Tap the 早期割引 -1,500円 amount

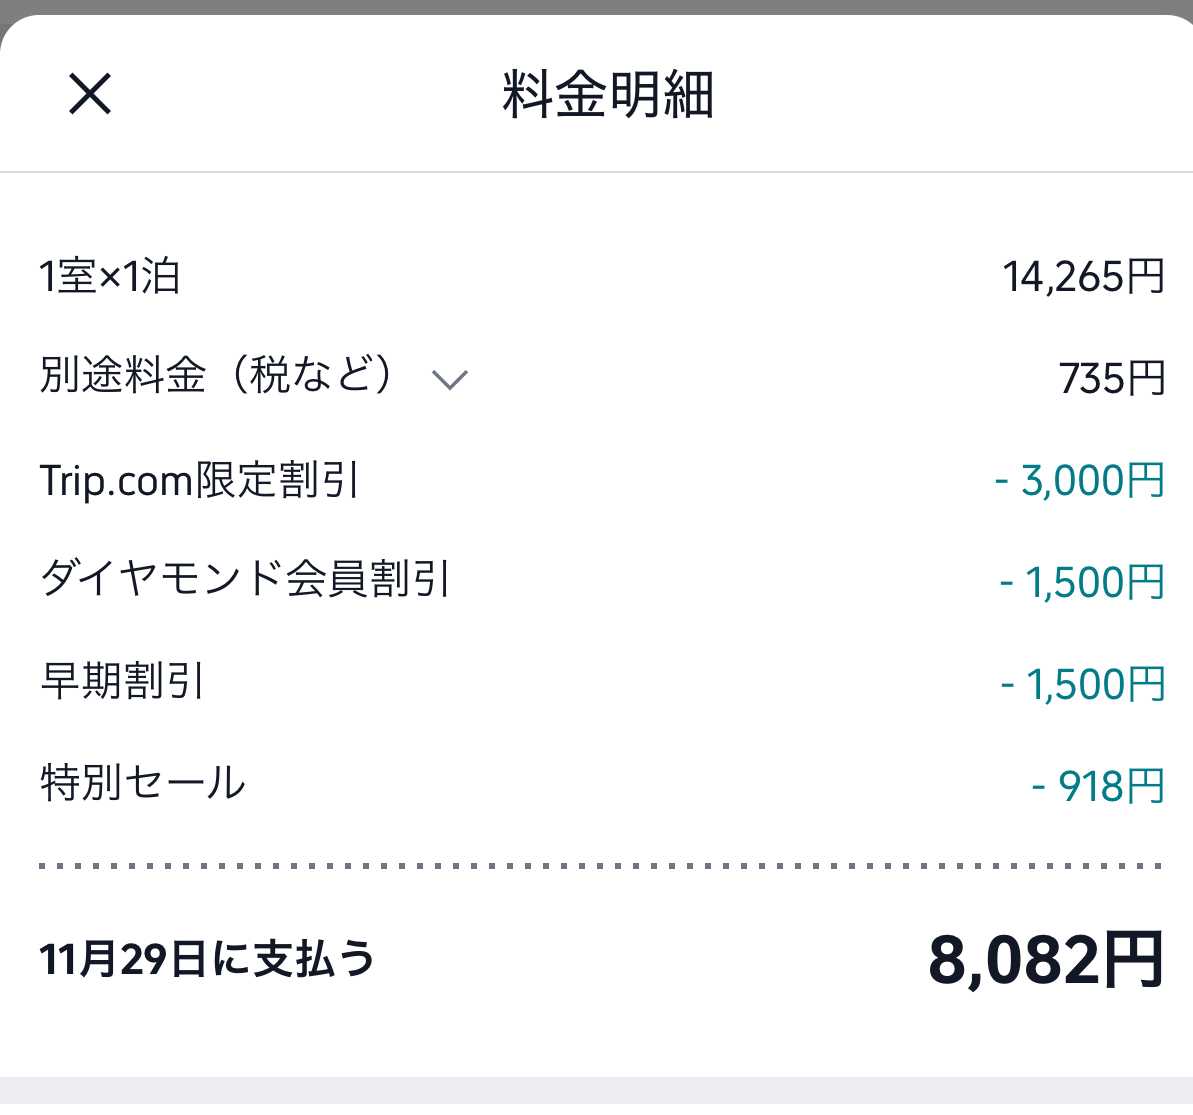tap(1082, 685)
